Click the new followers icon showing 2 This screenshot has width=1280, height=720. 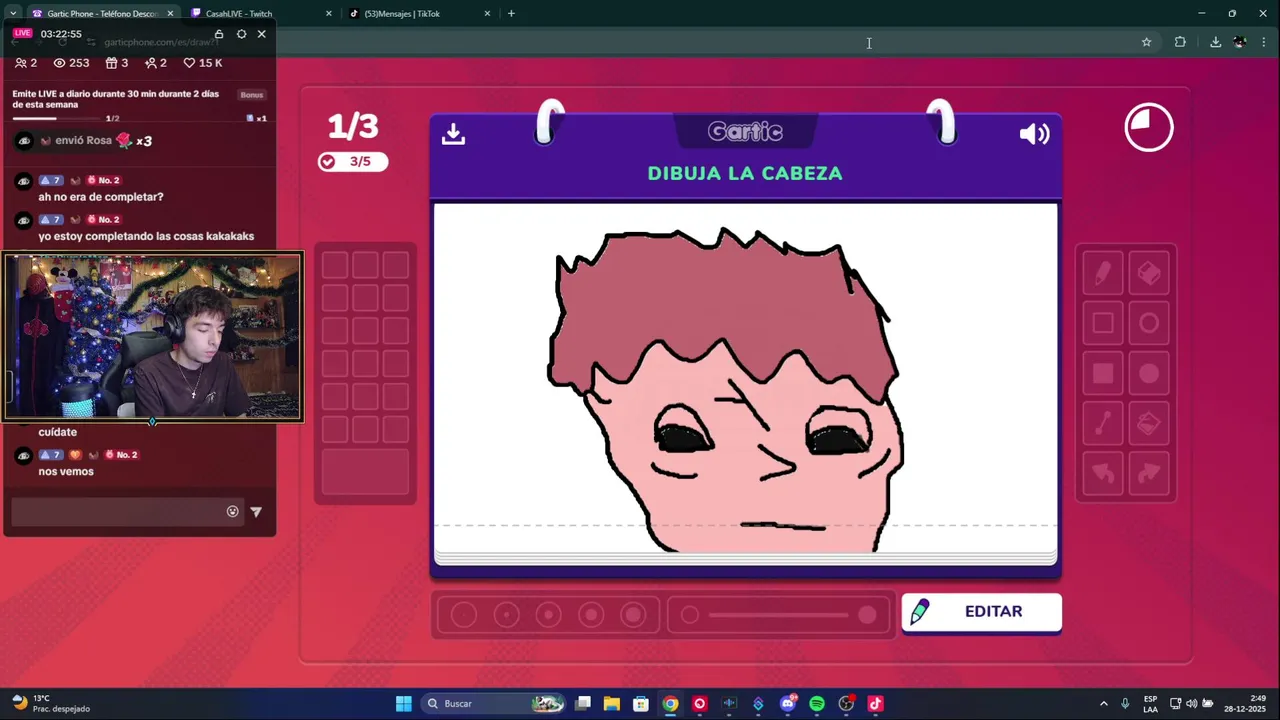[156, 63]
